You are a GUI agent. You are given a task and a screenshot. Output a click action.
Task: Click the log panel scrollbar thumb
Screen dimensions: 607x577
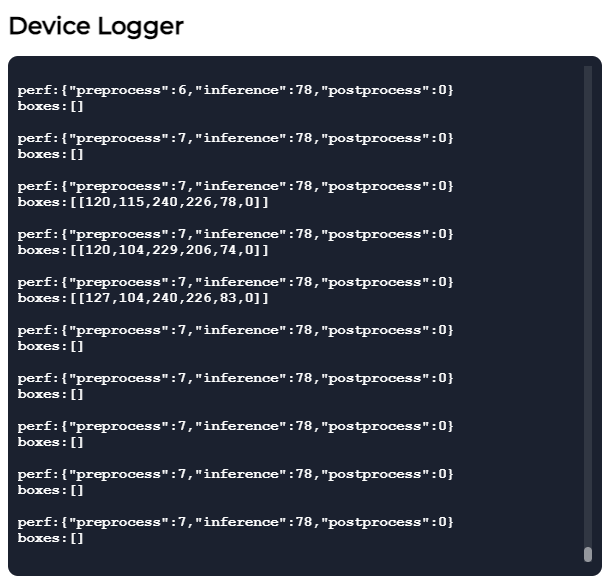tap(588, 554)
